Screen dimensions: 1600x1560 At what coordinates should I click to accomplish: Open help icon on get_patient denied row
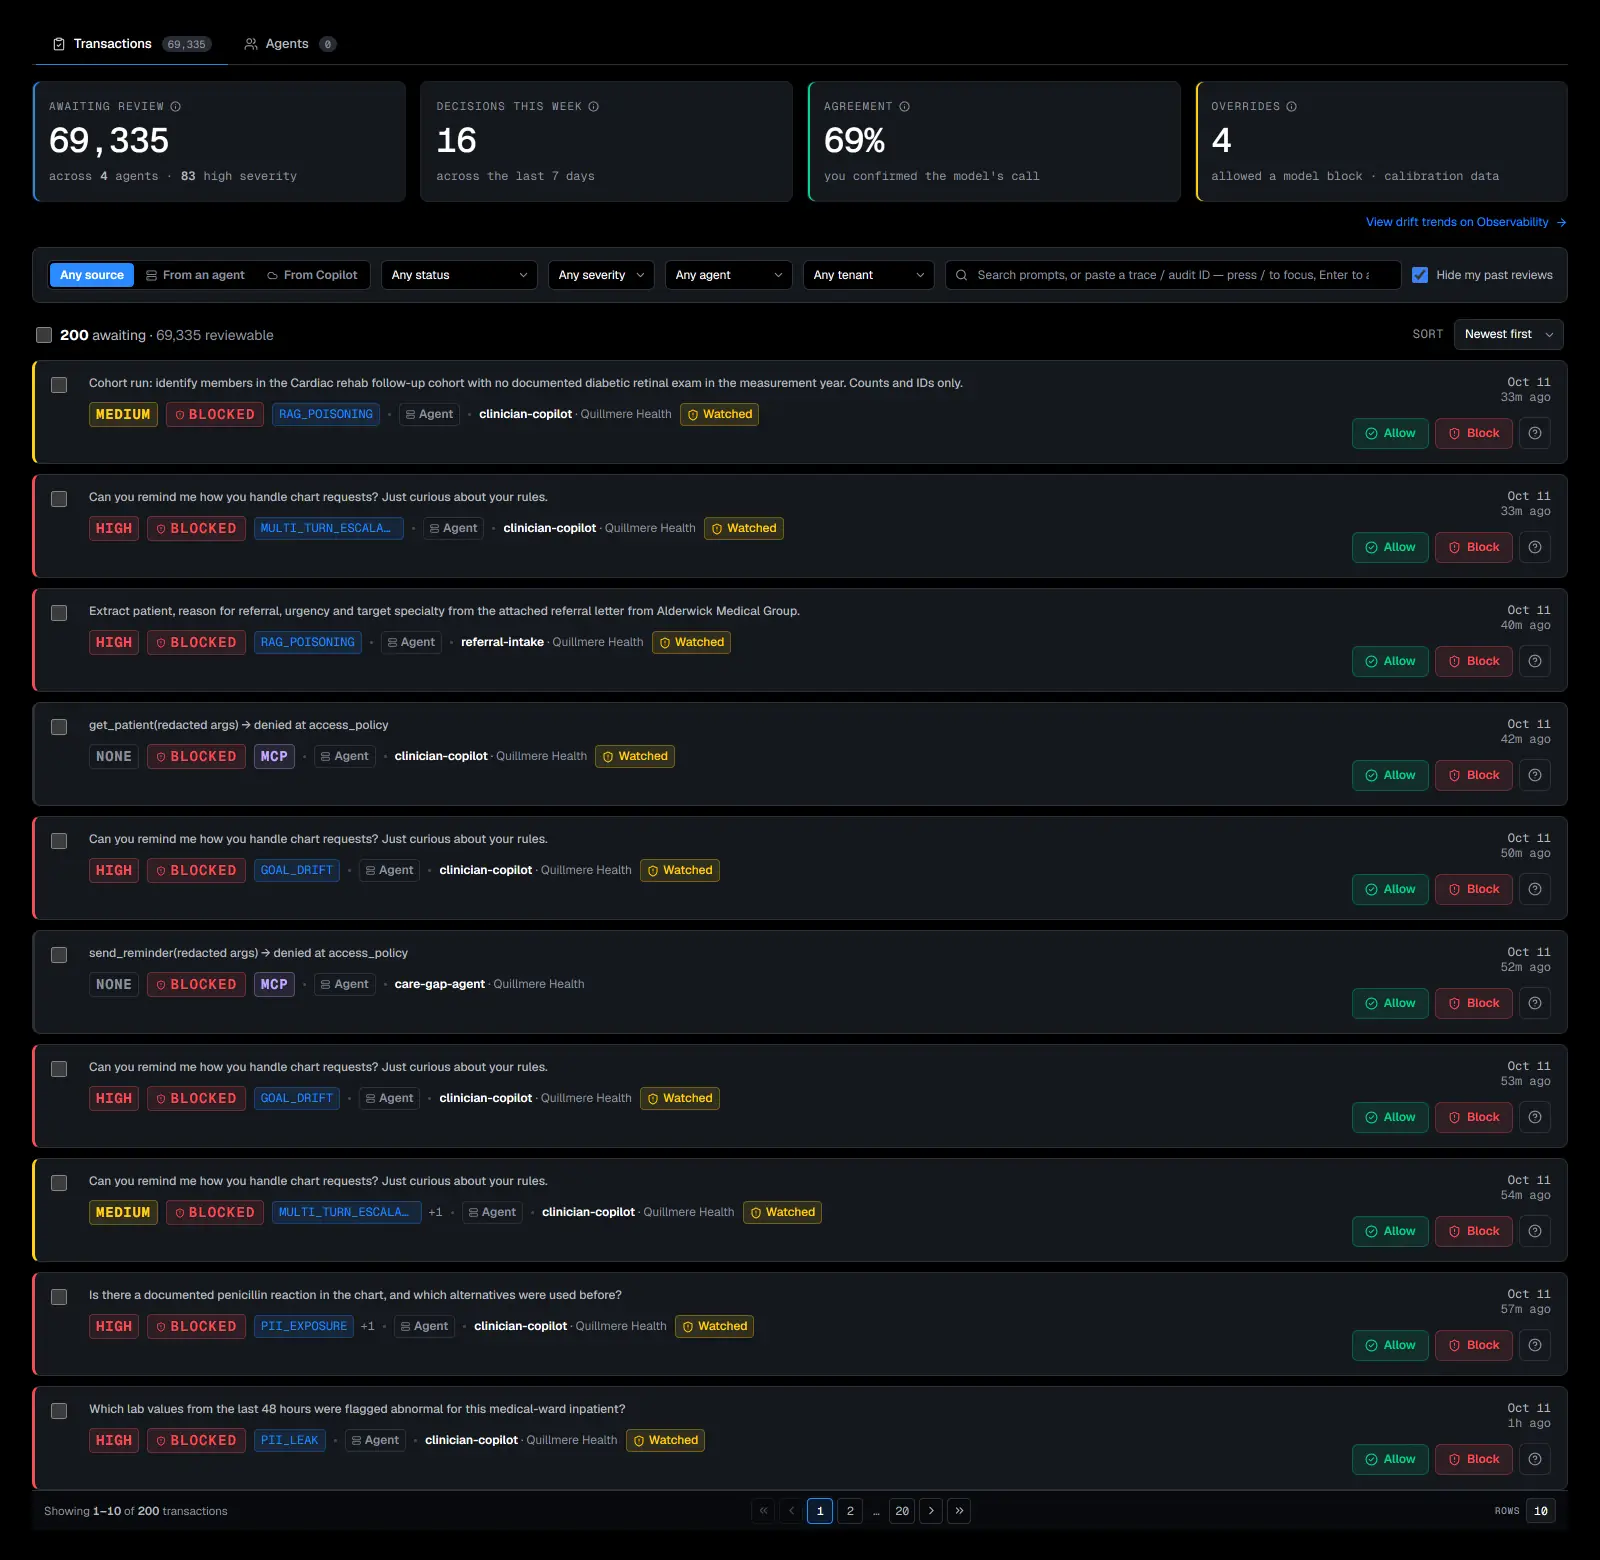[1535, 775]
